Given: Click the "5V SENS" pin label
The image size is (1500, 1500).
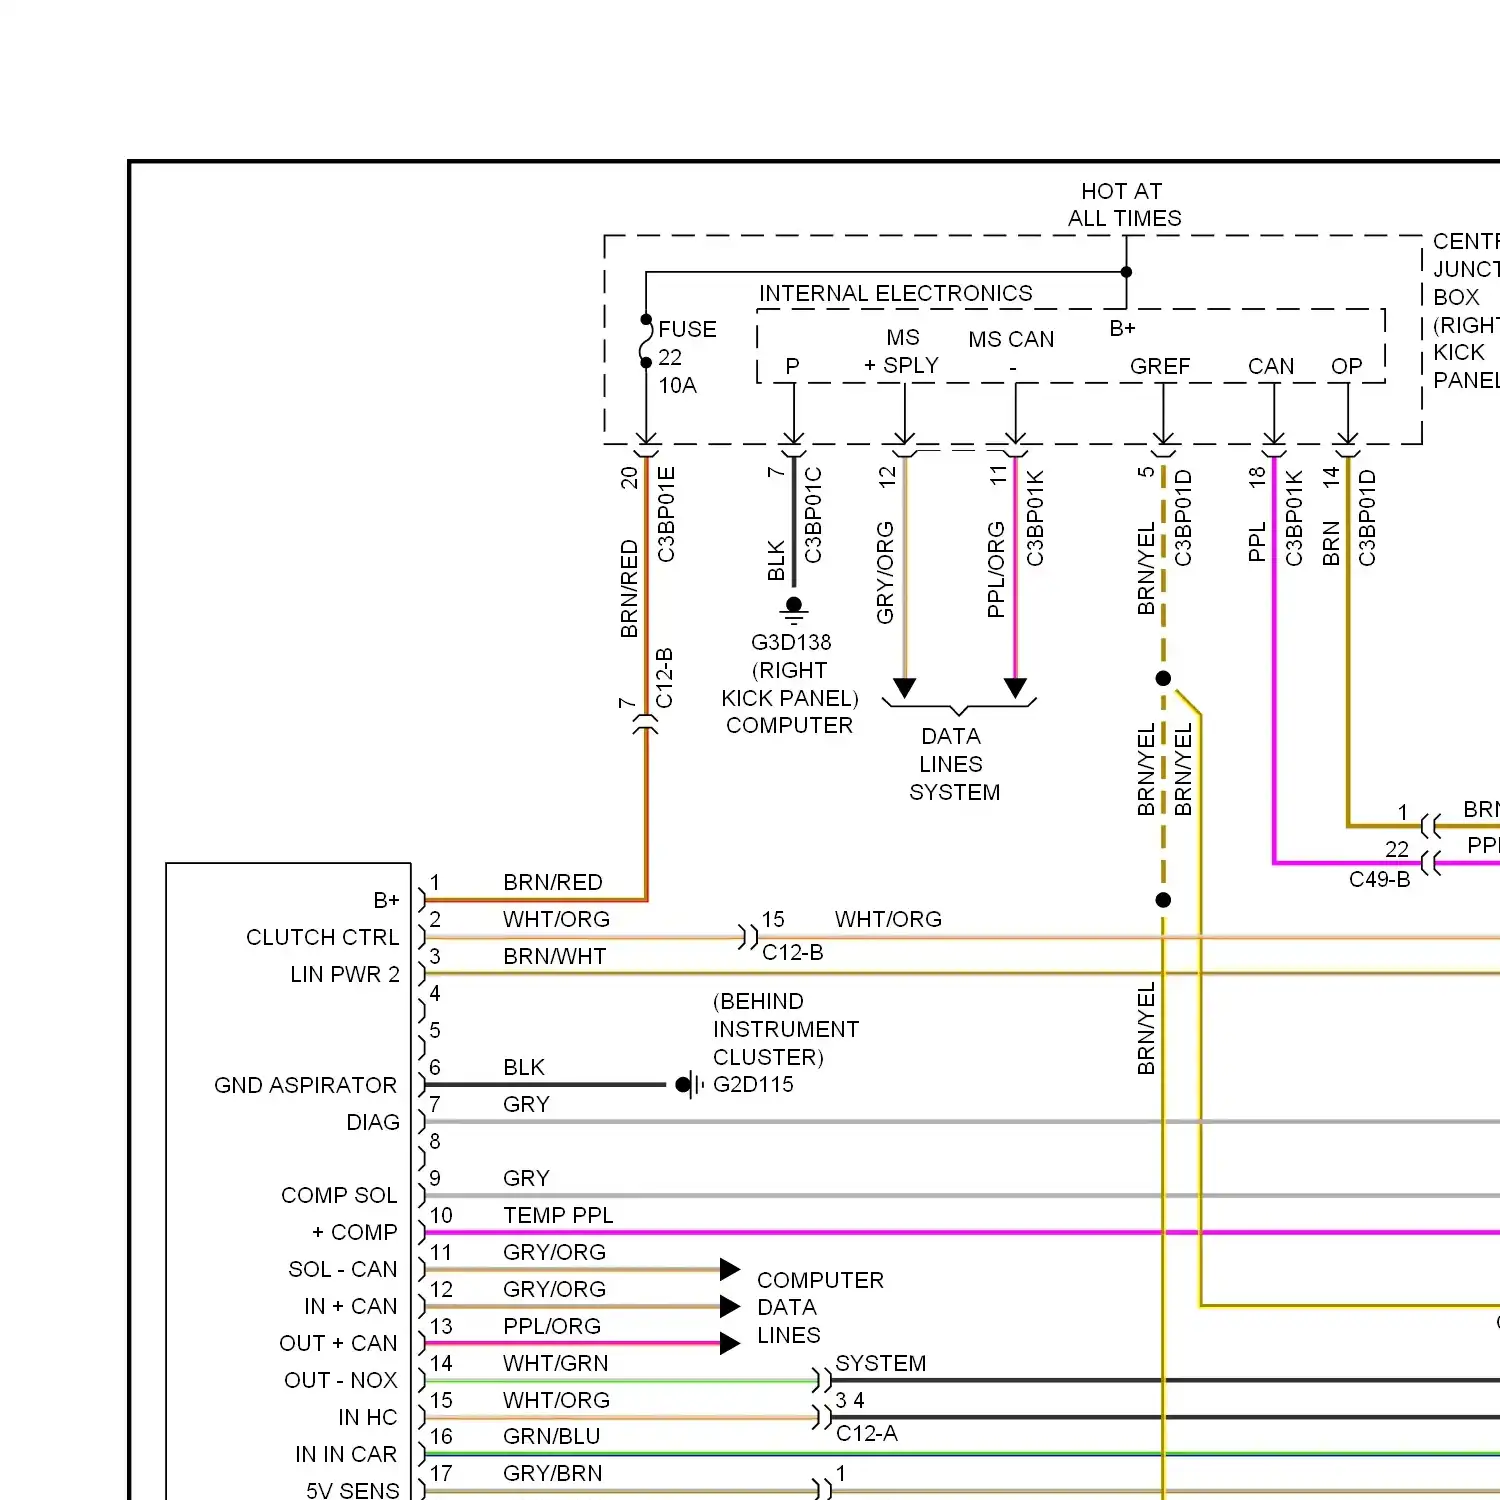Looking at the screenshot, I should pyautogui.click(x=352, y=1490).
